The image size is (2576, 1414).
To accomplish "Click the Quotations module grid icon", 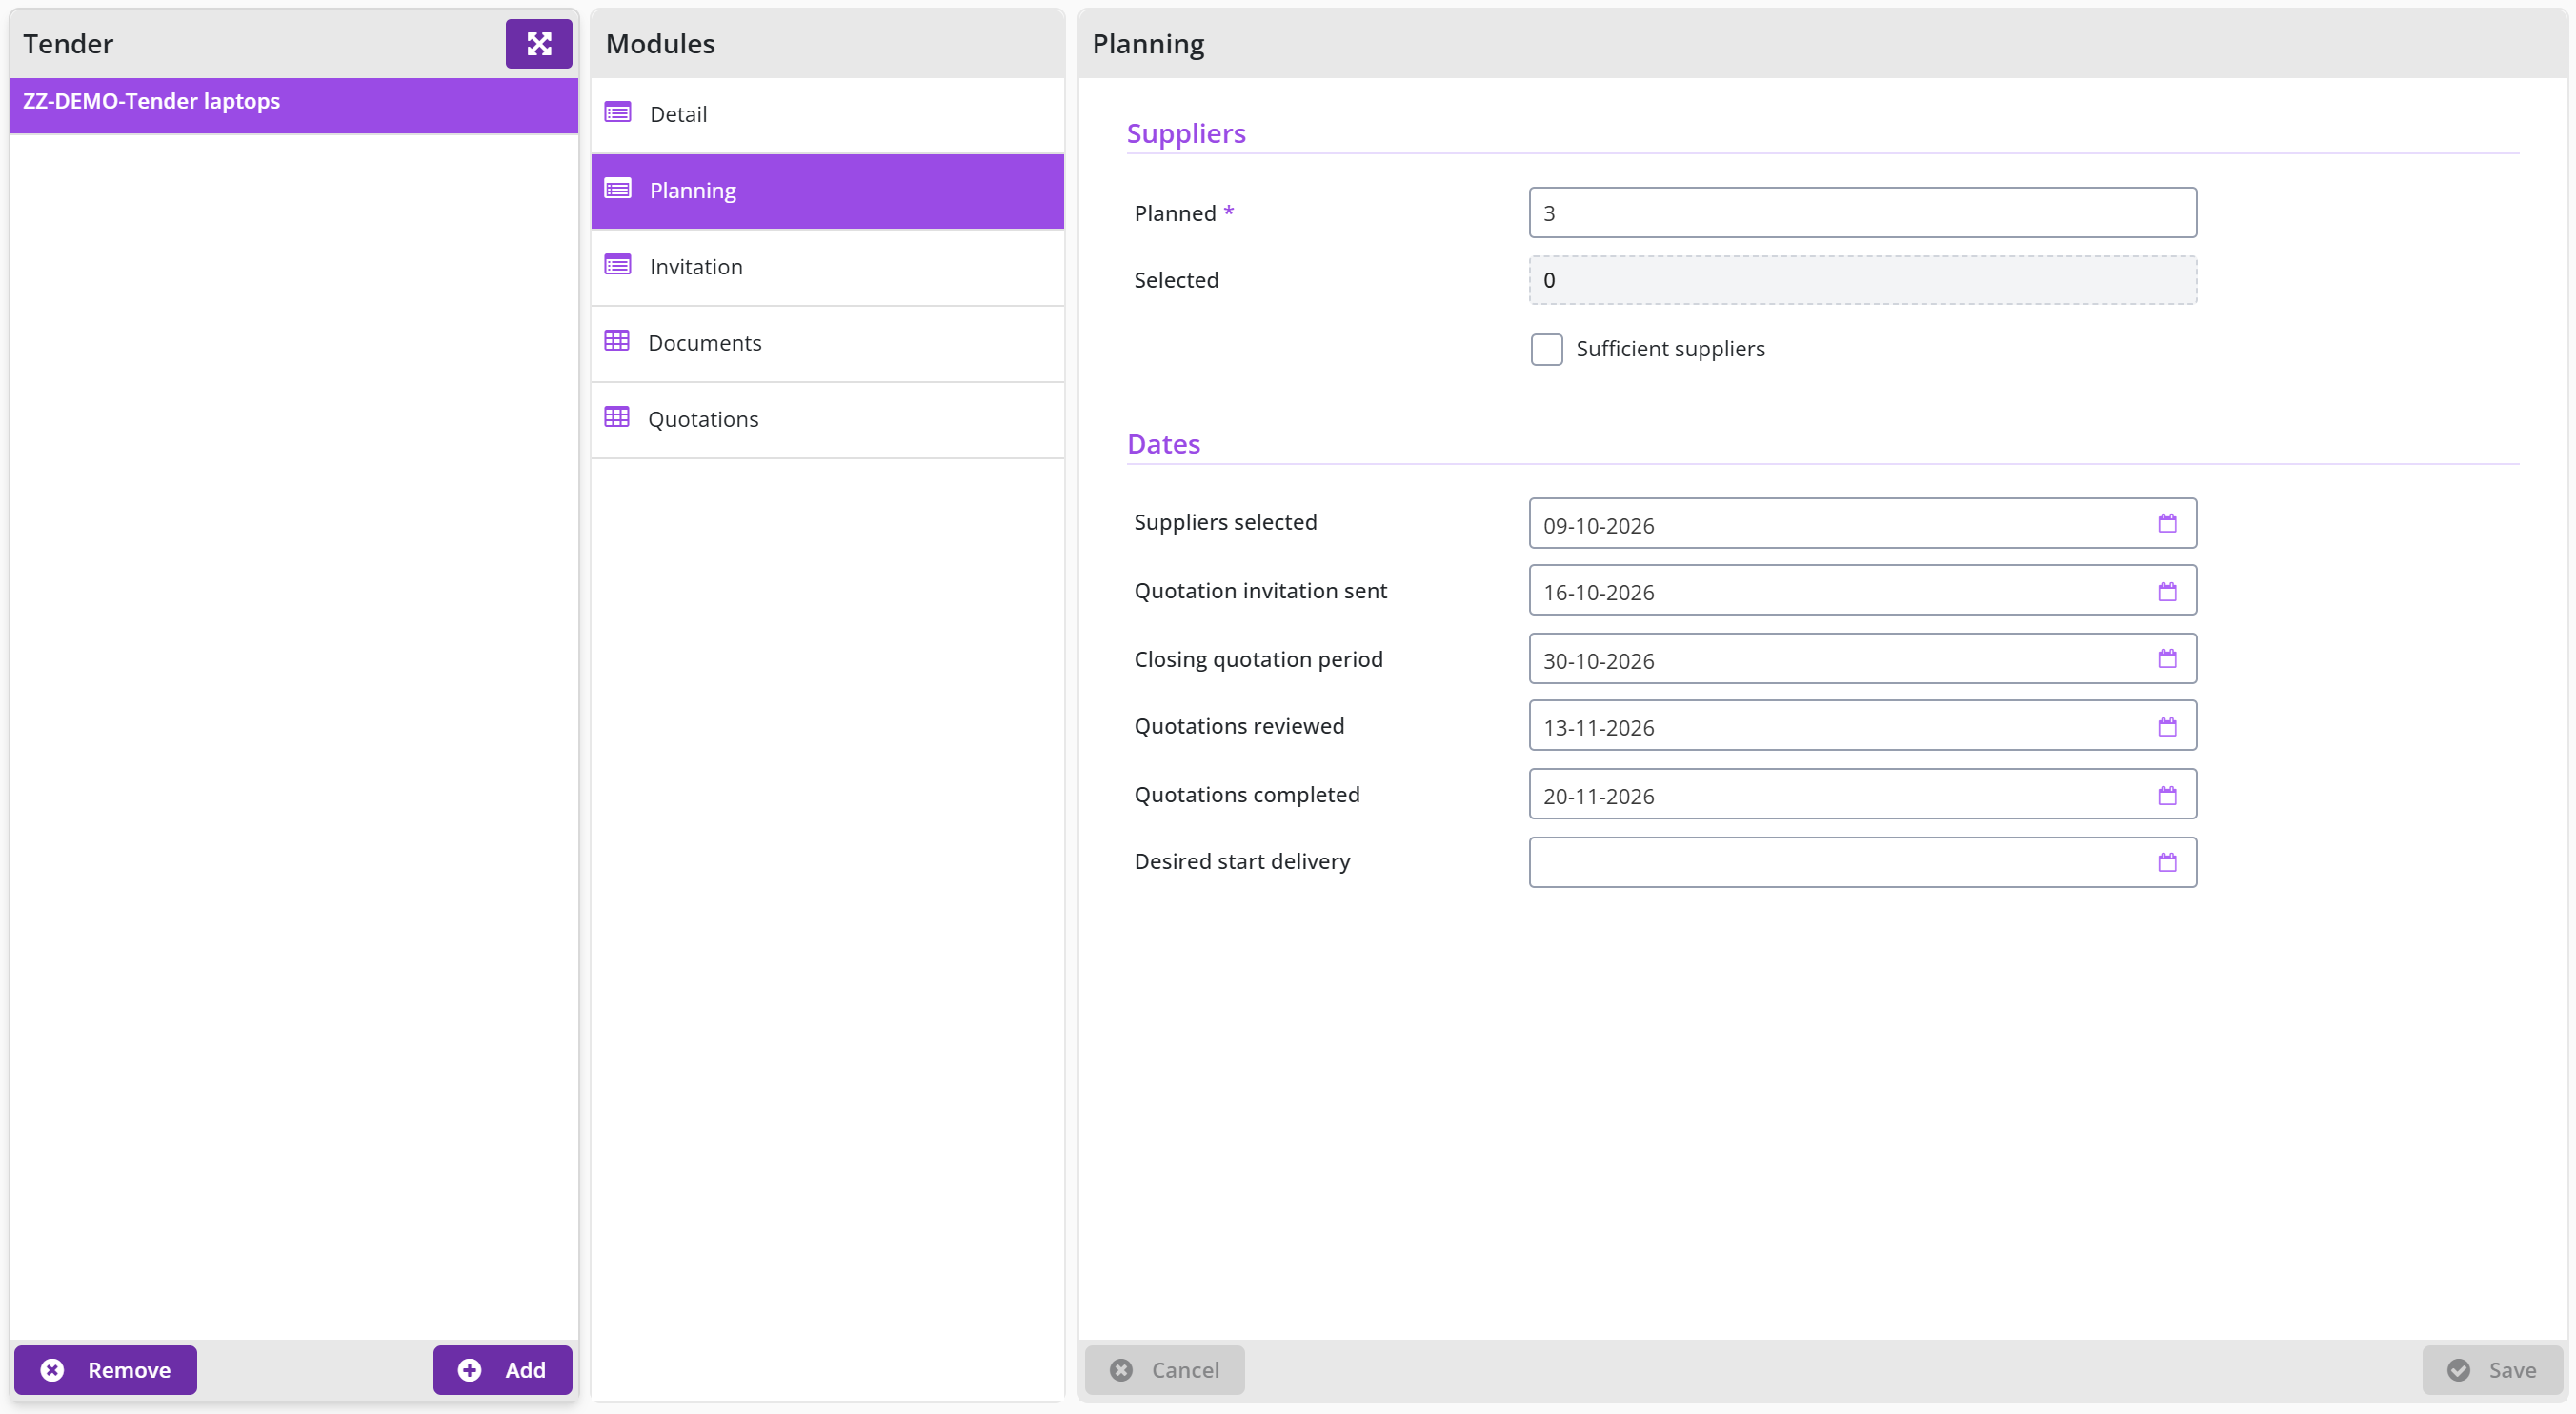I will tap(617, 417).
